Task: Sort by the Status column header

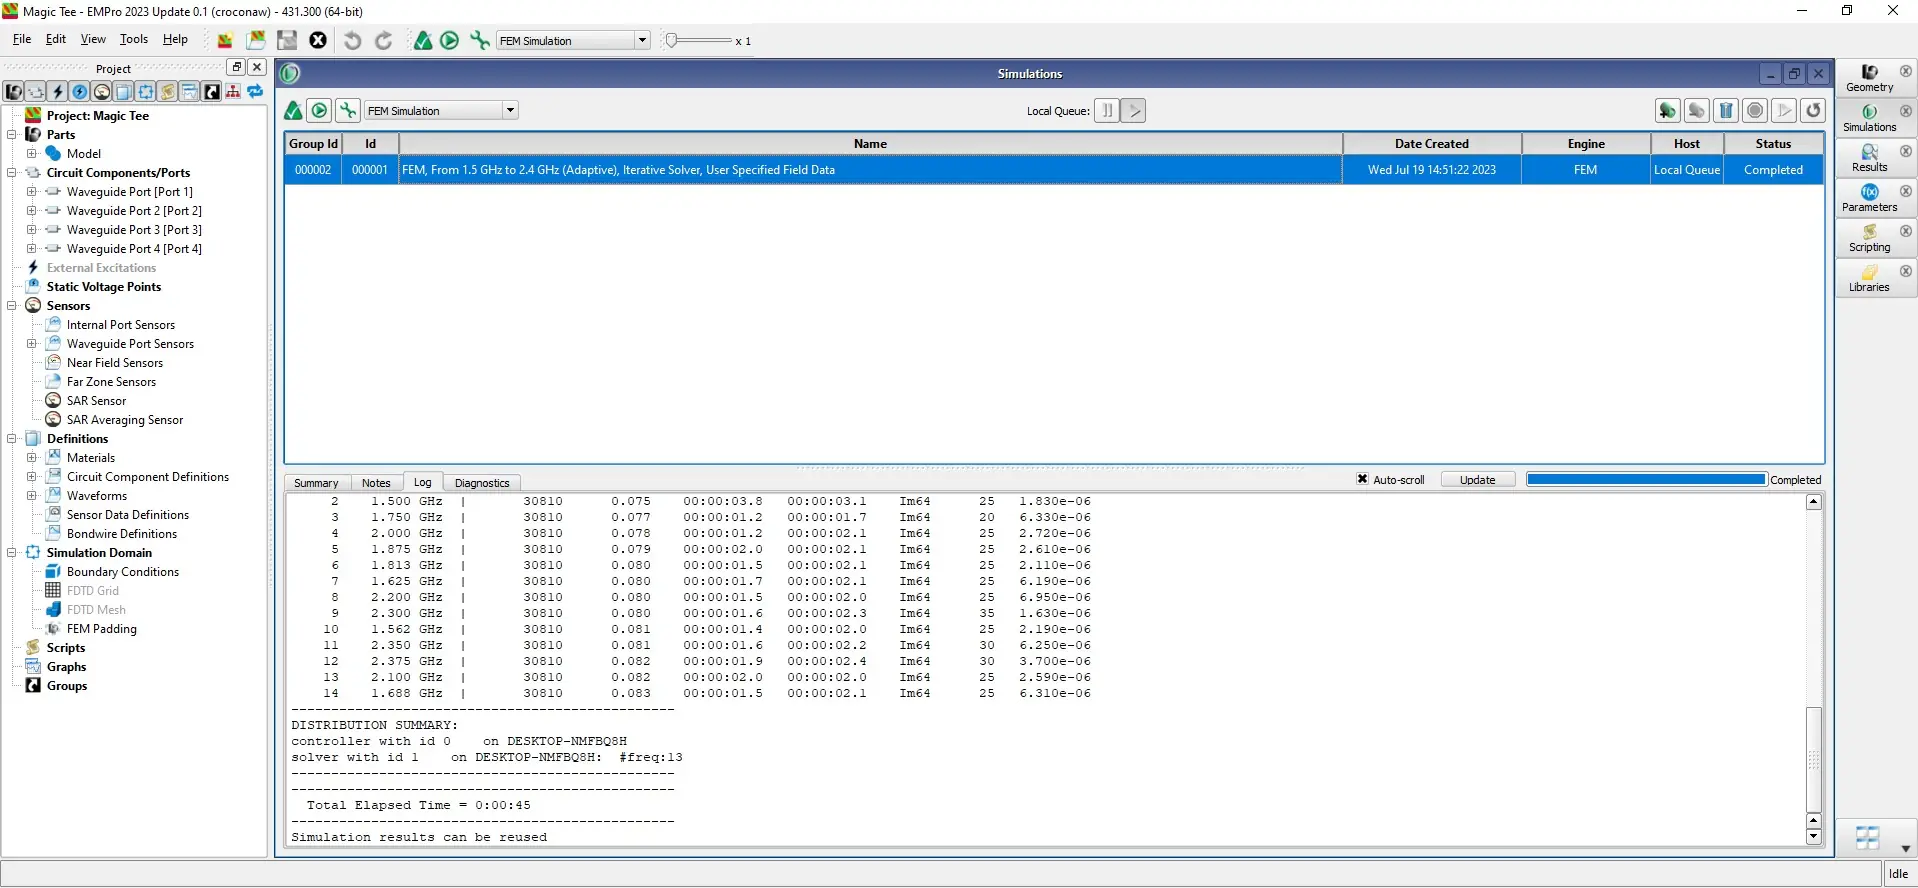Action: coord(1773,144)
